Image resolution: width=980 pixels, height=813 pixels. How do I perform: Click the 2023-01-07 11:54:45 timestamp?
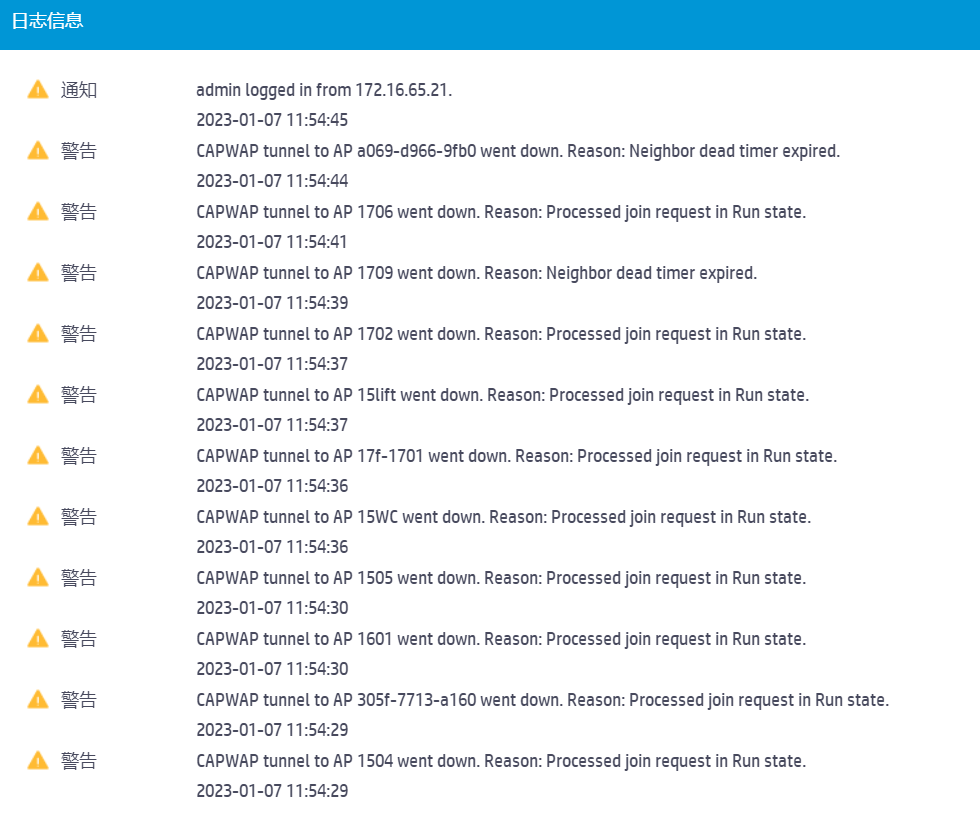(x=272, y=120)
